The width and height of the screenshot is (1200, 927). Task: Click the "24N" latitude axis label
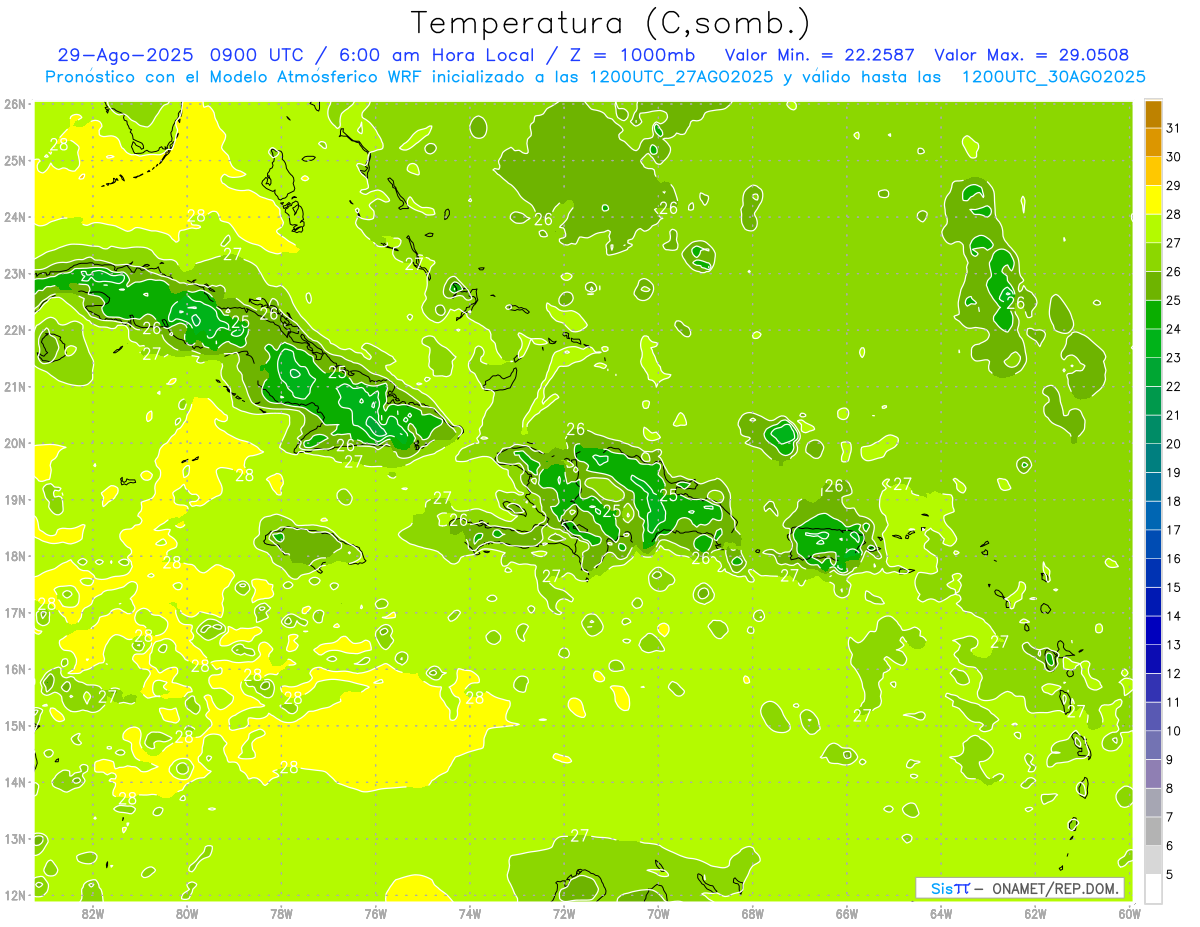click(14, 217)
